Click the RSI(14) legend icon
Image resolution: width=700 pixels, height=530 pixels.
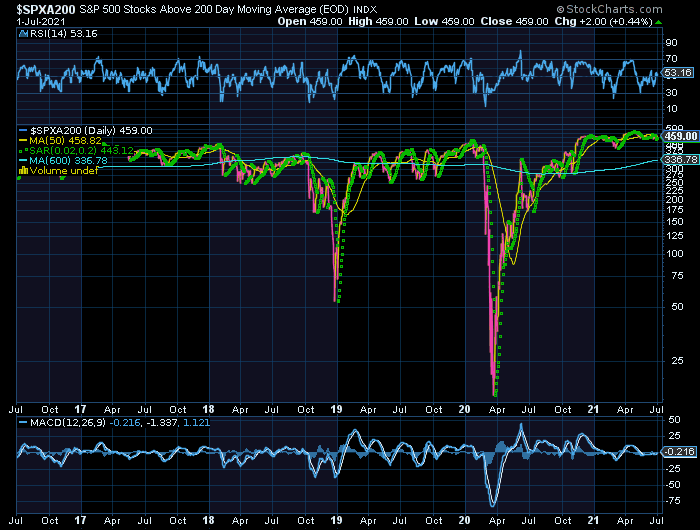(24, 34)
